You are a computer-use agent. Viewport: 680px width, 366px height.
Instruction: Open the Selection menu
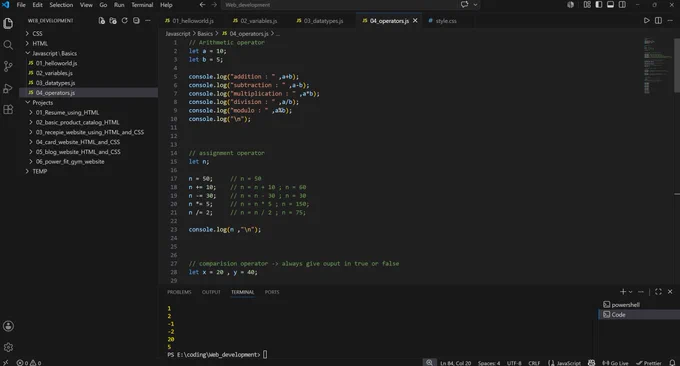61,5
